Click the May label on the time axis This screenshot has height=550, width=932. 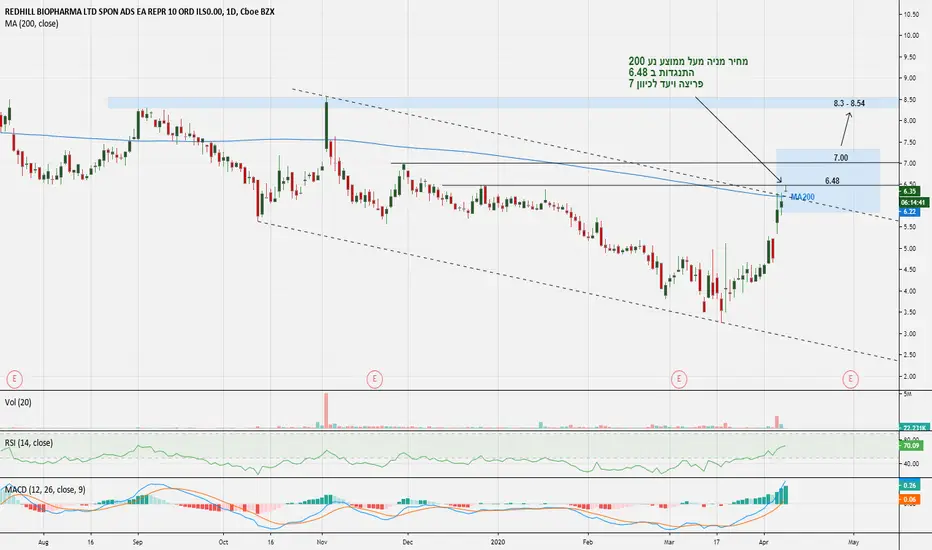pos(854,542)
